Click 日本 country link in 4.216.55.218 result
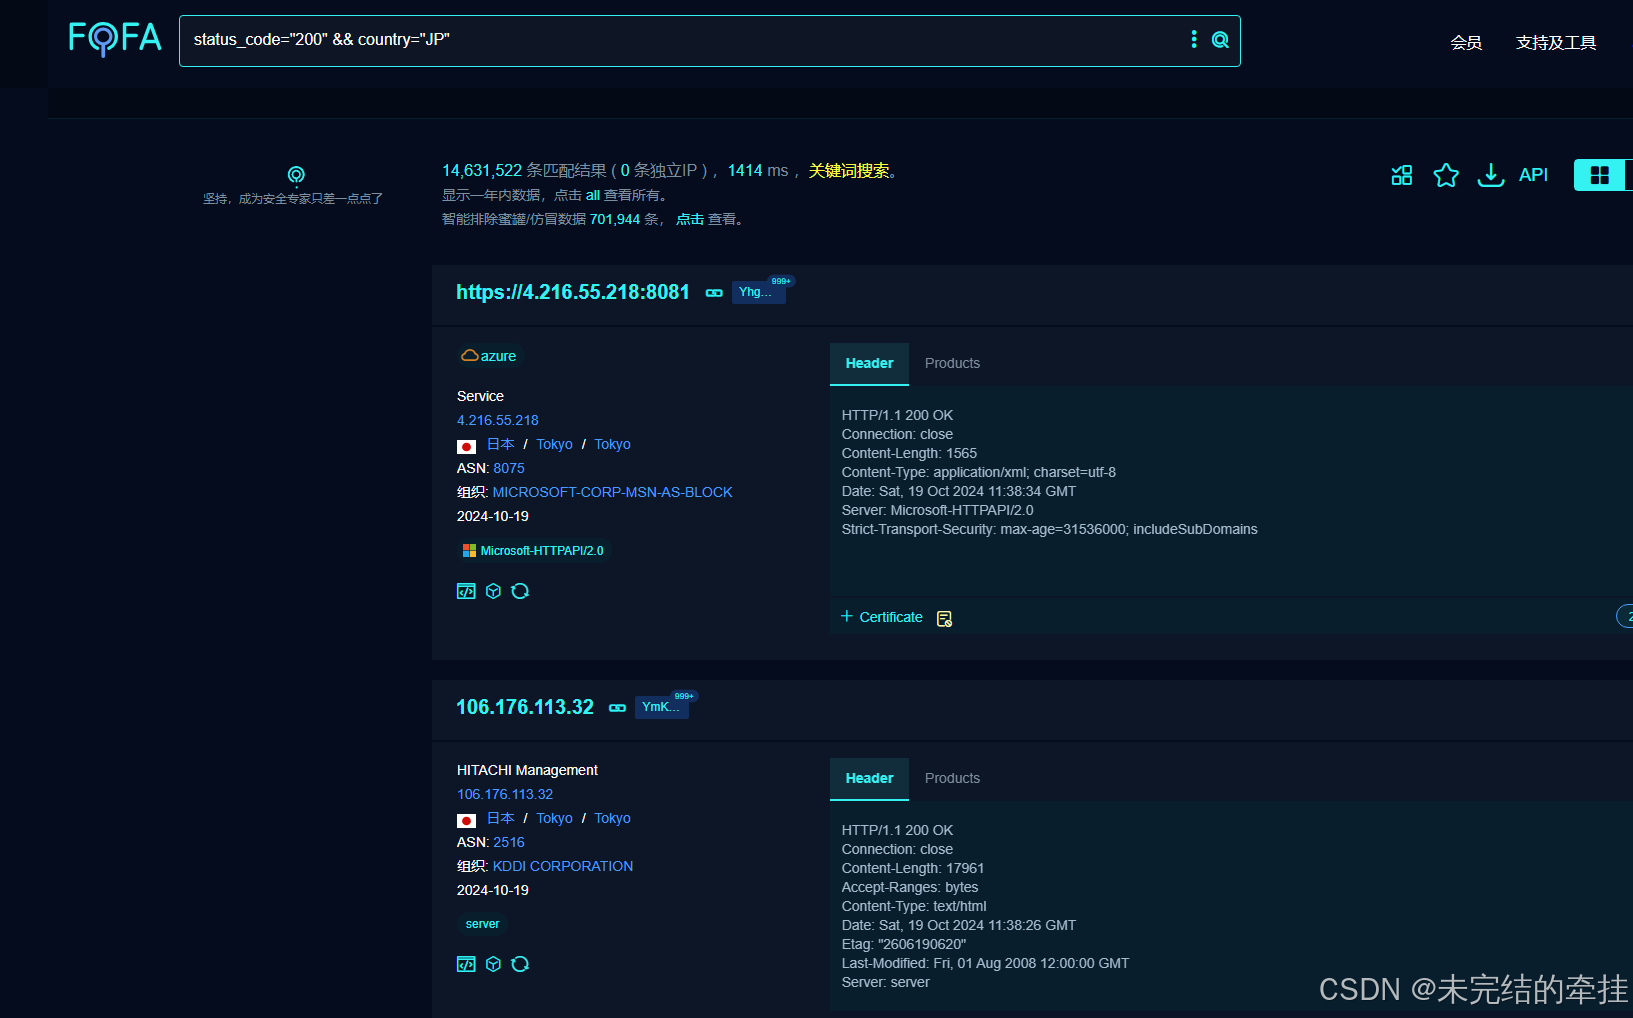This screenshot has height=1018, width=1633. pos(501,444)
